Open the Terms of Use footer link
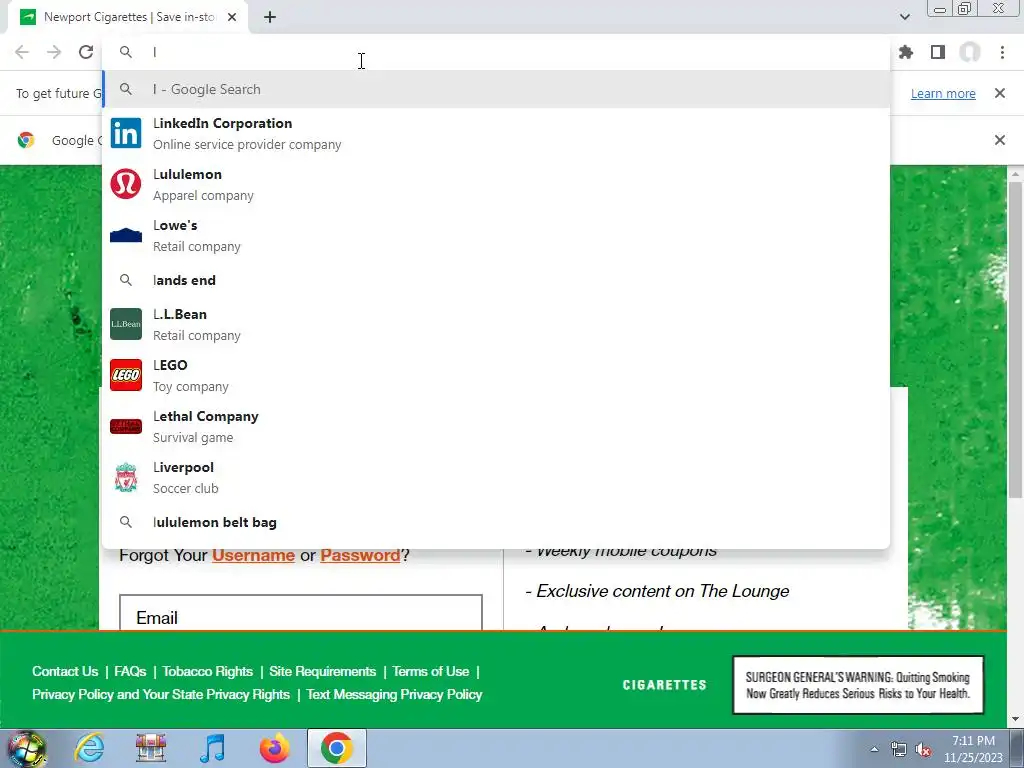The width and height of the screenshot is (1024, 768). tap(430, 671)
